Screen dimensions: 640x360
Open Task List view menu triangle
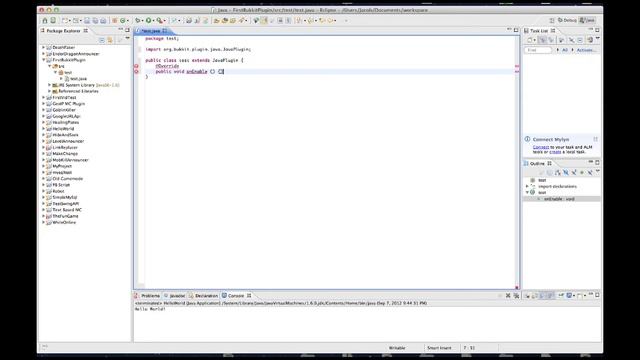(598, 38)
